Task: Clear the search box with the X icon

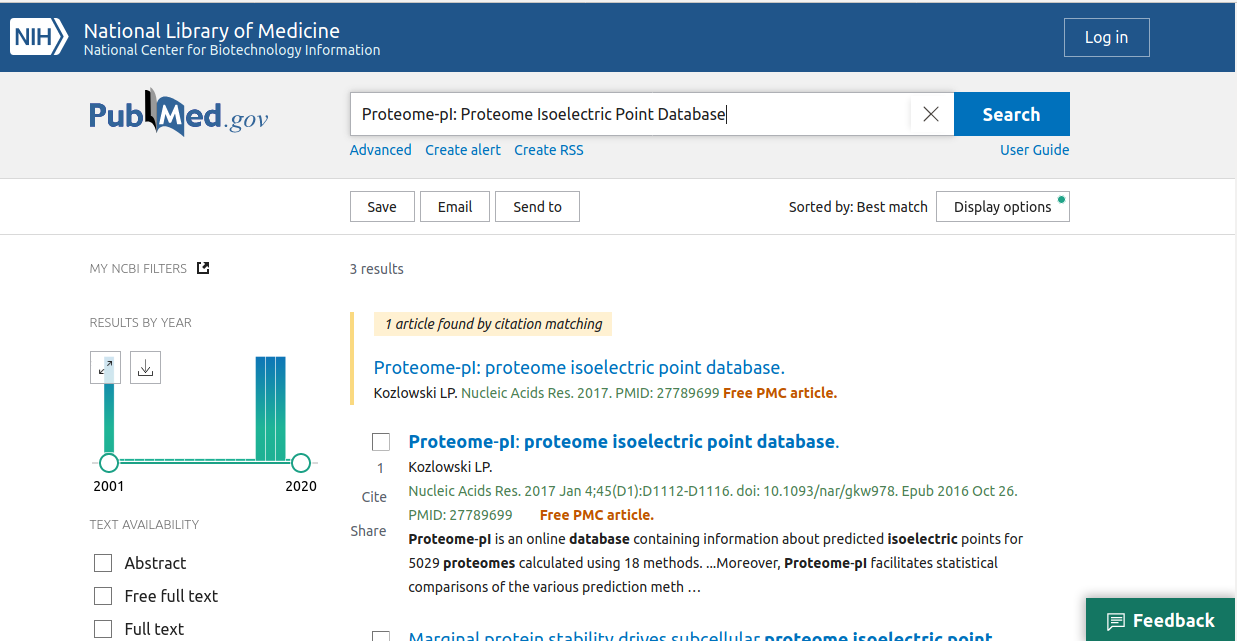Action: tap(931, 114)
